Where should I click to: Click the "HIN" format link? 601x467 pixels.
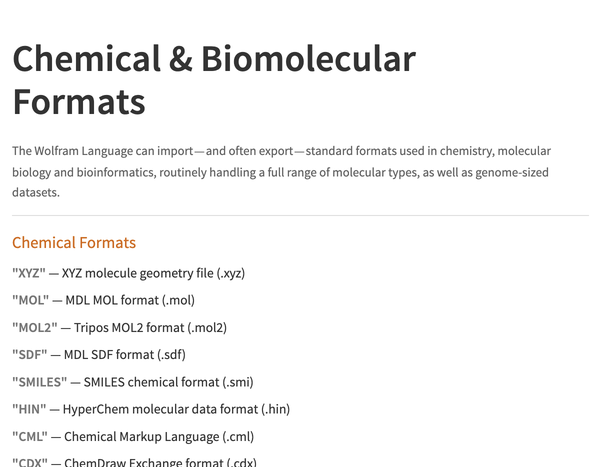pyautogui.click(x=29, y=409)
